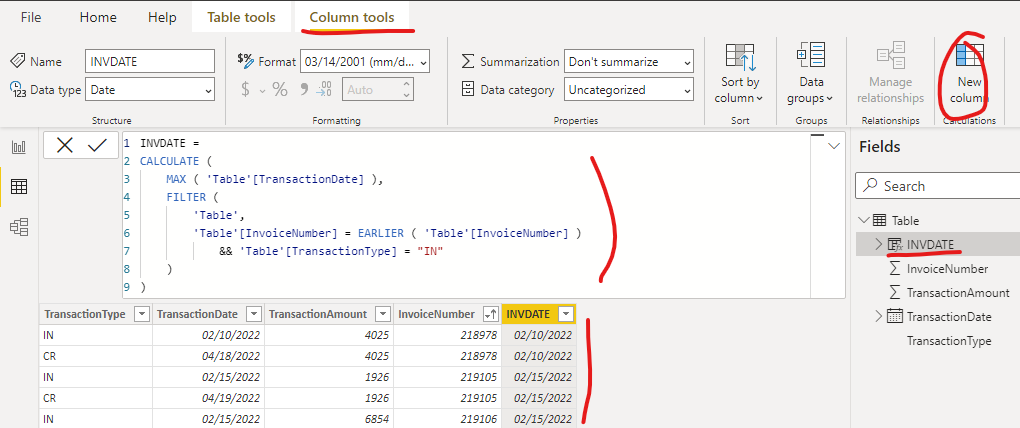The image size is (1020, 428).
Task: Click the search magnifier icon in Fields
Action: pyautogui.click(x=870, y=186)
